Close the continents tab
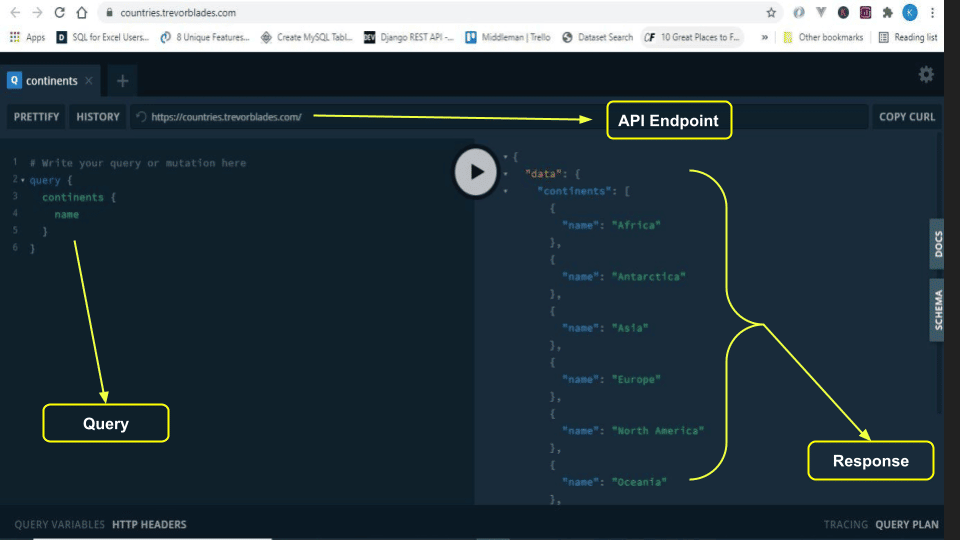Image resolution: width=960 pixels, height=540 pixels. [x=89, y=81]
